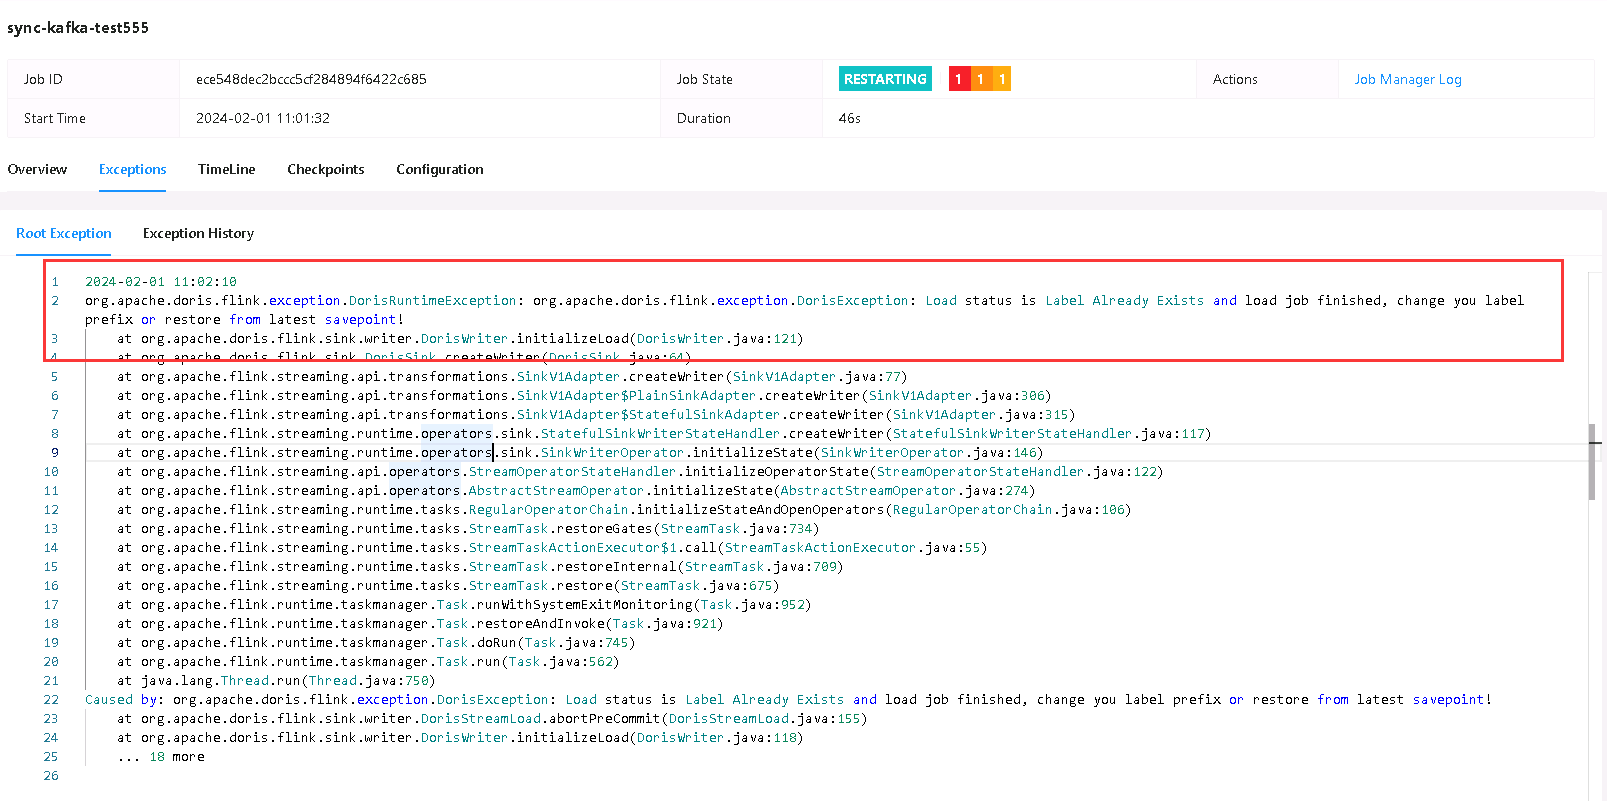Click line SinkV1Adapter.java:77 stack entry
The width and height of the screenshot is (1607, 801).
512,377
